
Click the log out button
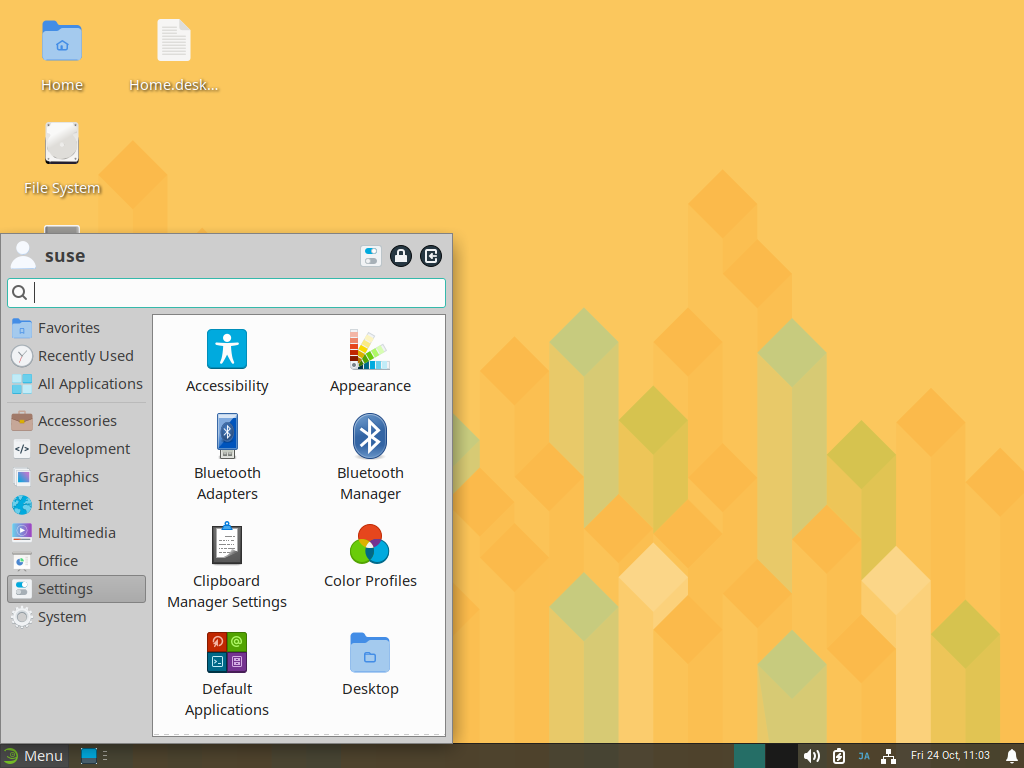431,256
